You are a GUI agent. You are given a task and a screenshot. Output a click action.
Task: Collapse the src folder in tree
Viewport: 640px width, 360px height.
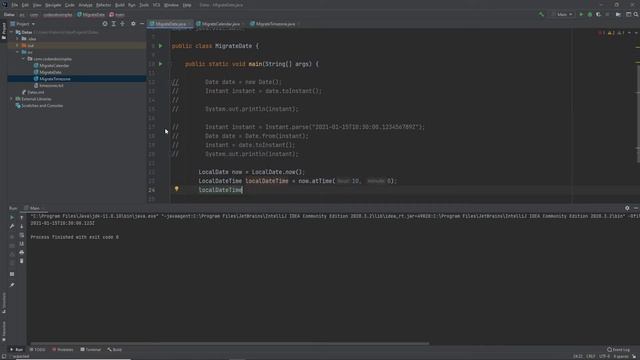click(18, 52)
